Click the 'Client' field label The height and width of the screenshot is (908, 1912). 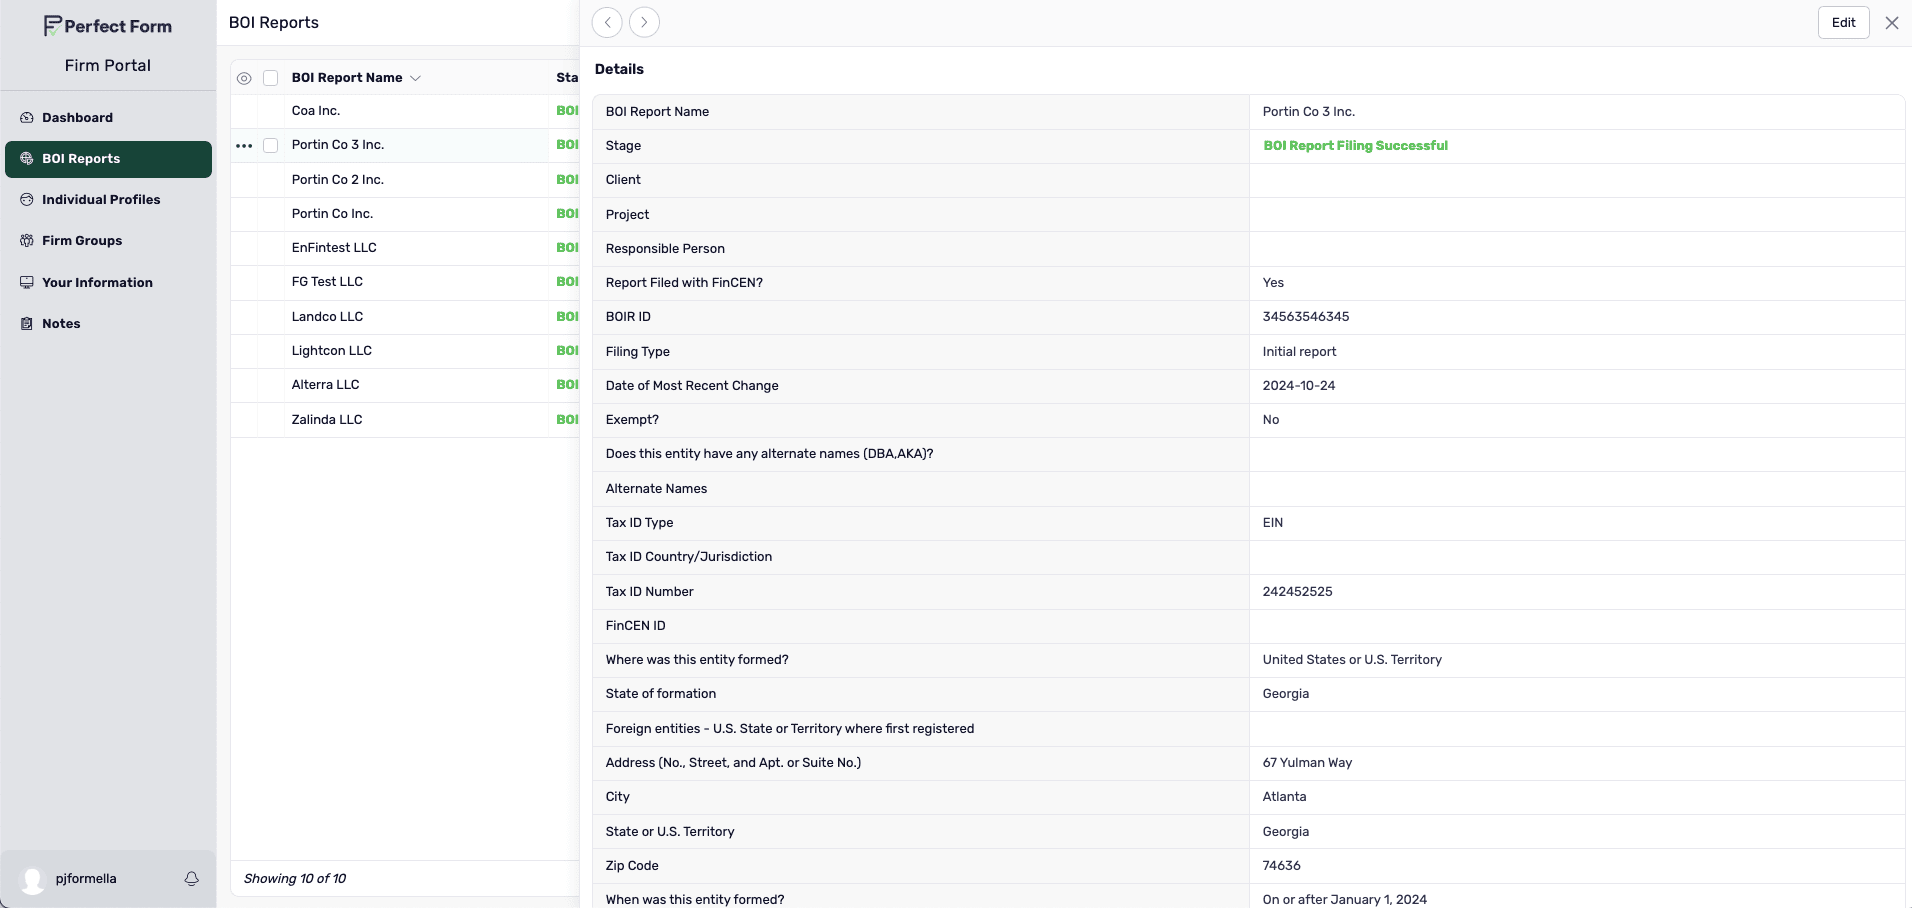(623, 180)
